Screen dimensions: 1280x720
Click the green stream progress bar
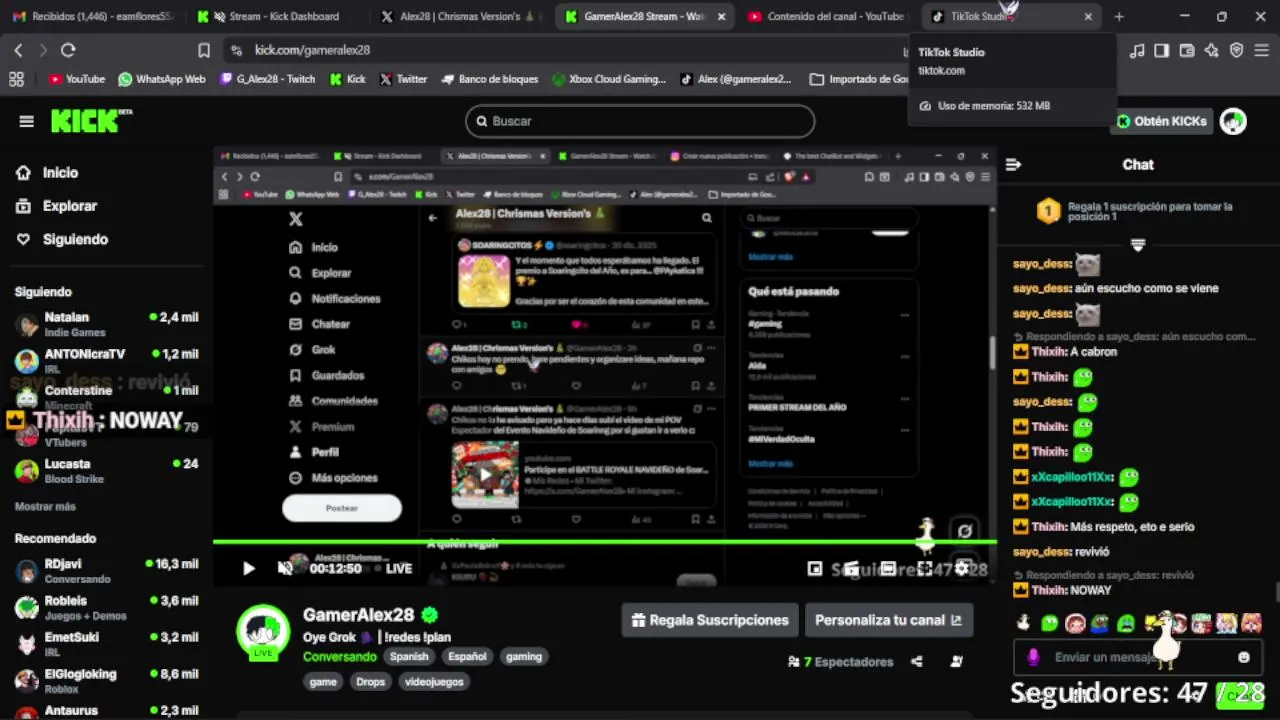pos(605,542)
